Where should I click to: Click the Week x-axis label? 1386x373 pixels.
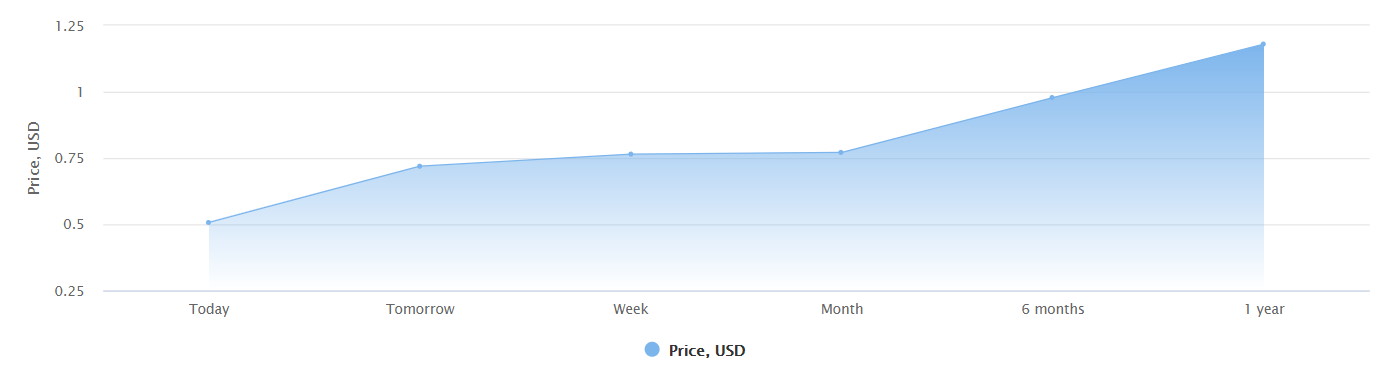(631, 309)
